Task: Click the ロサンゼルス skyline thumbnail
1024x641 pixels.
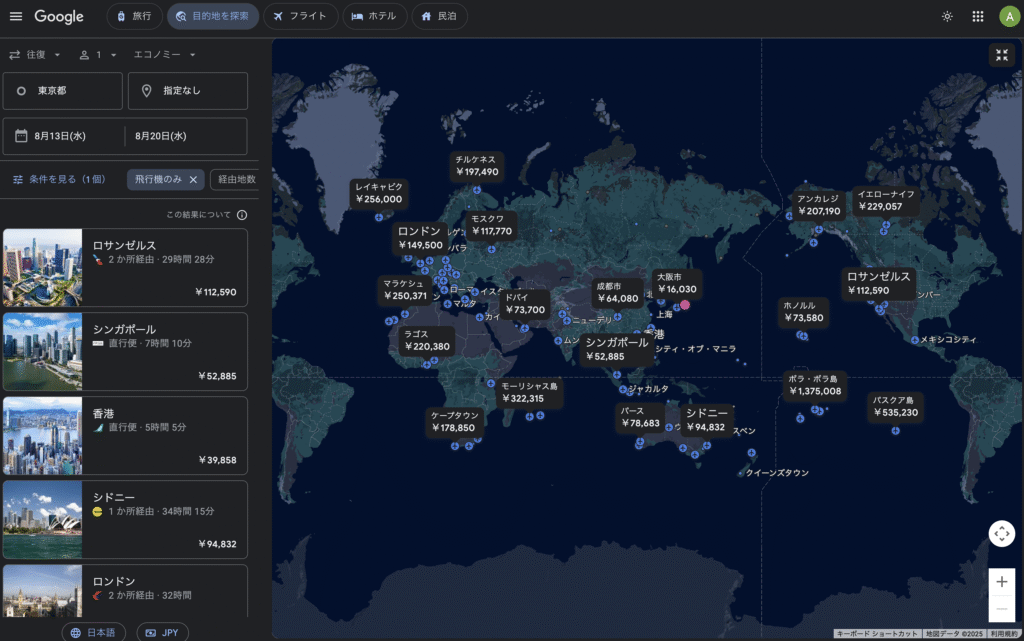Action: point(42,268)
